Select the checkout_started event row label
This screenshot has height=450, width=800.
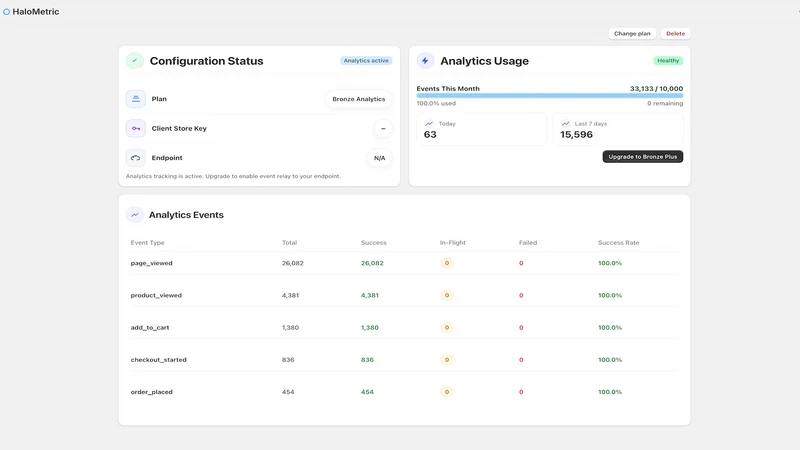(159, 360)
